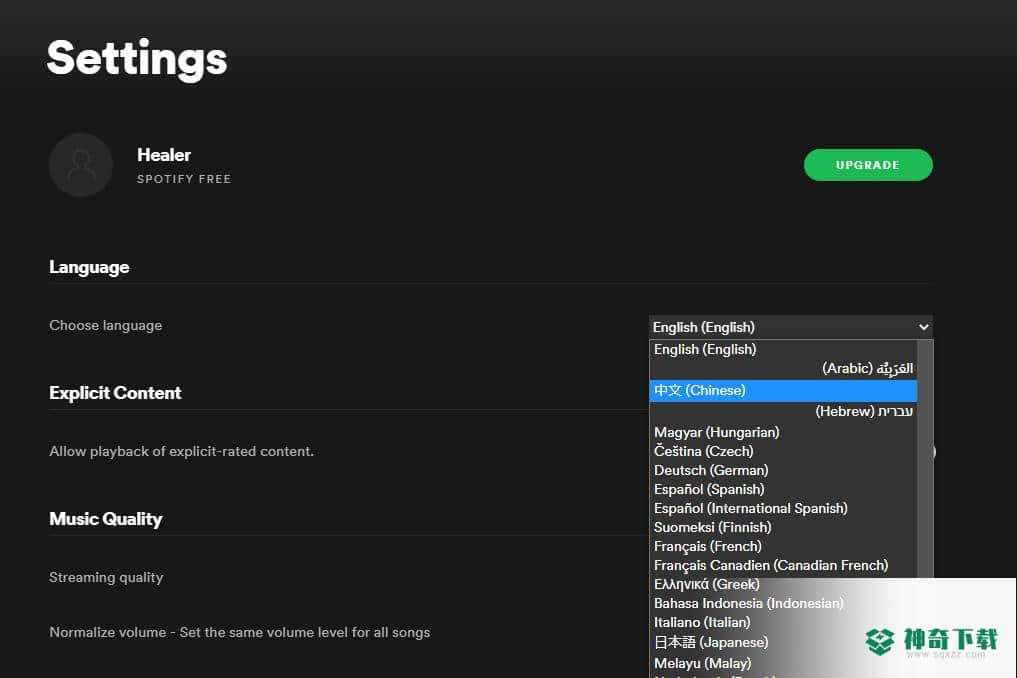Select 中文 (Chinese) language option
1017x678 pixels.
pyautogui.click(x=783, y=391)
